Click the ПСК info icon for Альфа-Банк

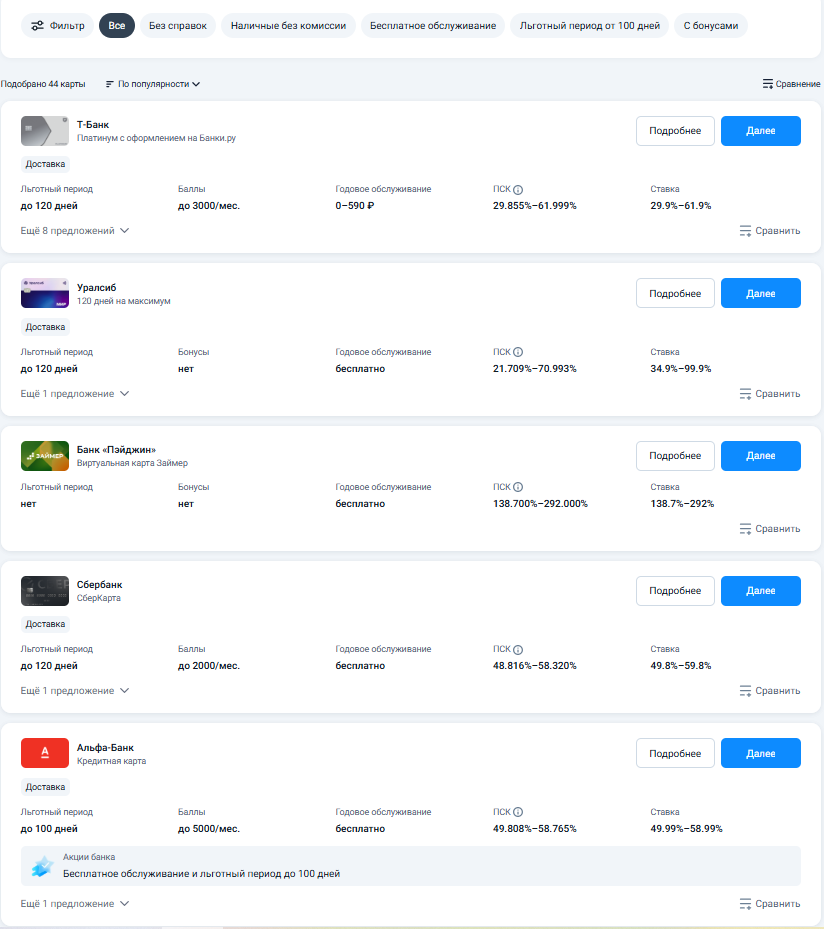pos(518,812)
